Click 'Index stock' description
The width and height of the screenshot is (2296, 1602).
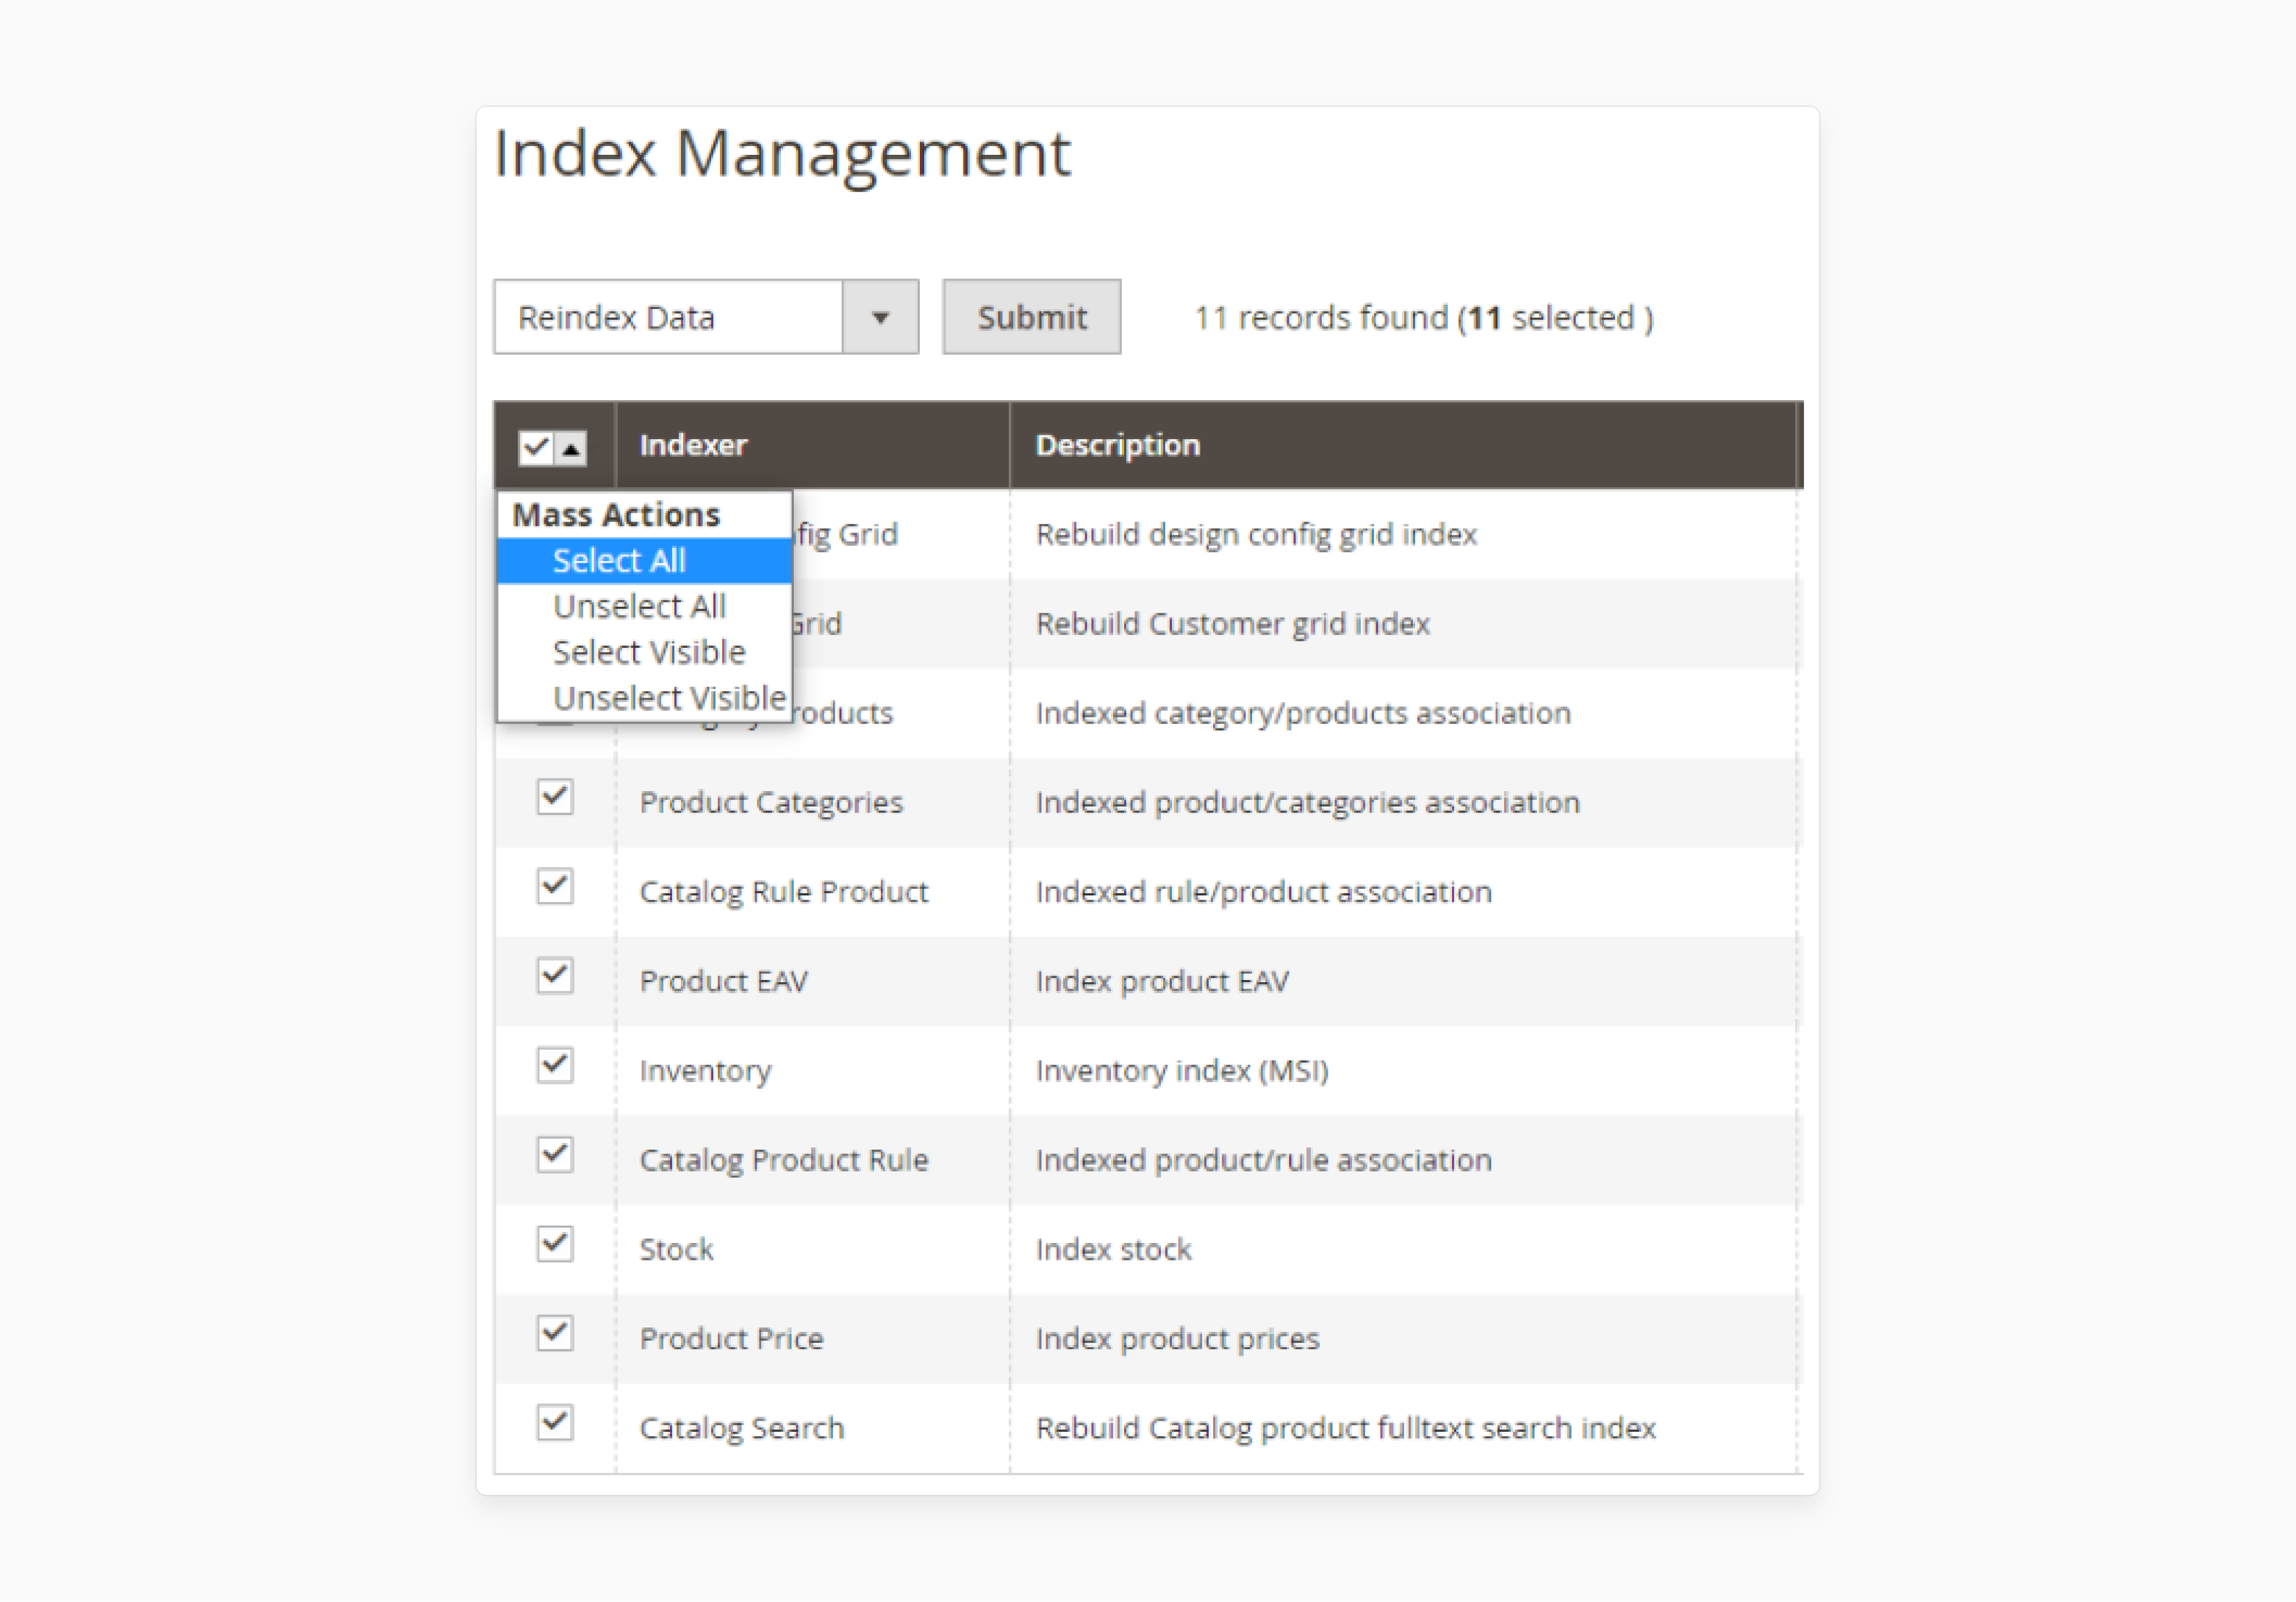coord(1114,1249)
